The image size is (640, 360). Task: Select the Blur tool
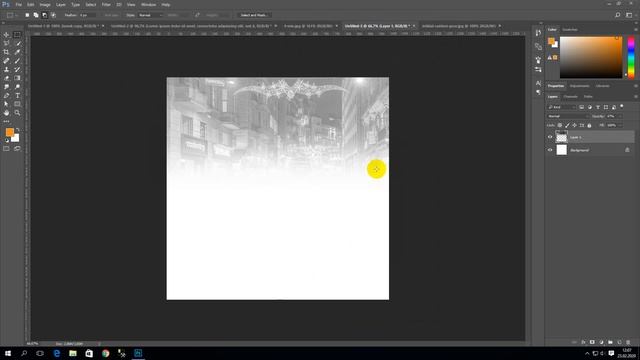[x=6, y=87]
